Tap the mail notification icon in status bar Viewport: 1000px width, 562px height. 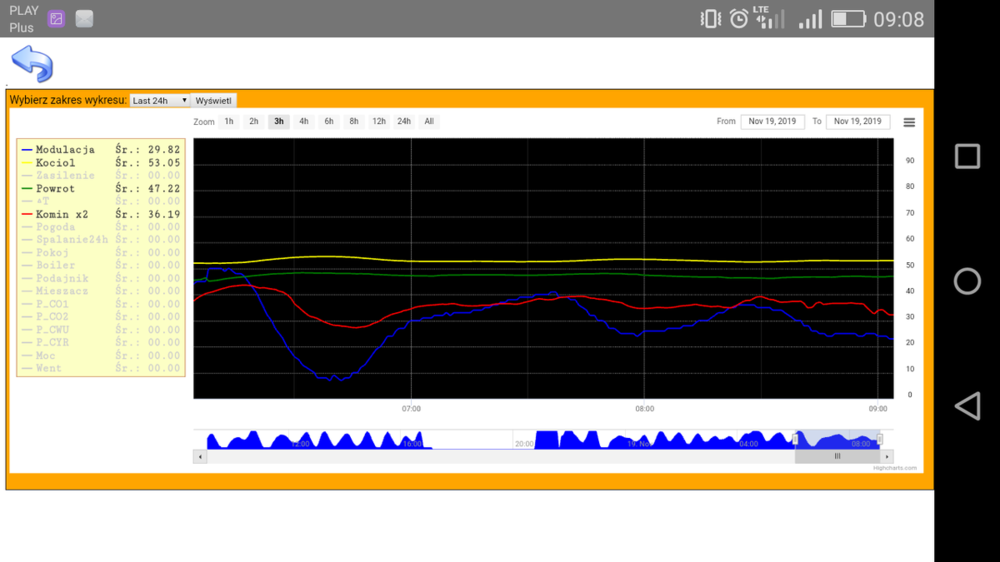click(x=84, y=19)
